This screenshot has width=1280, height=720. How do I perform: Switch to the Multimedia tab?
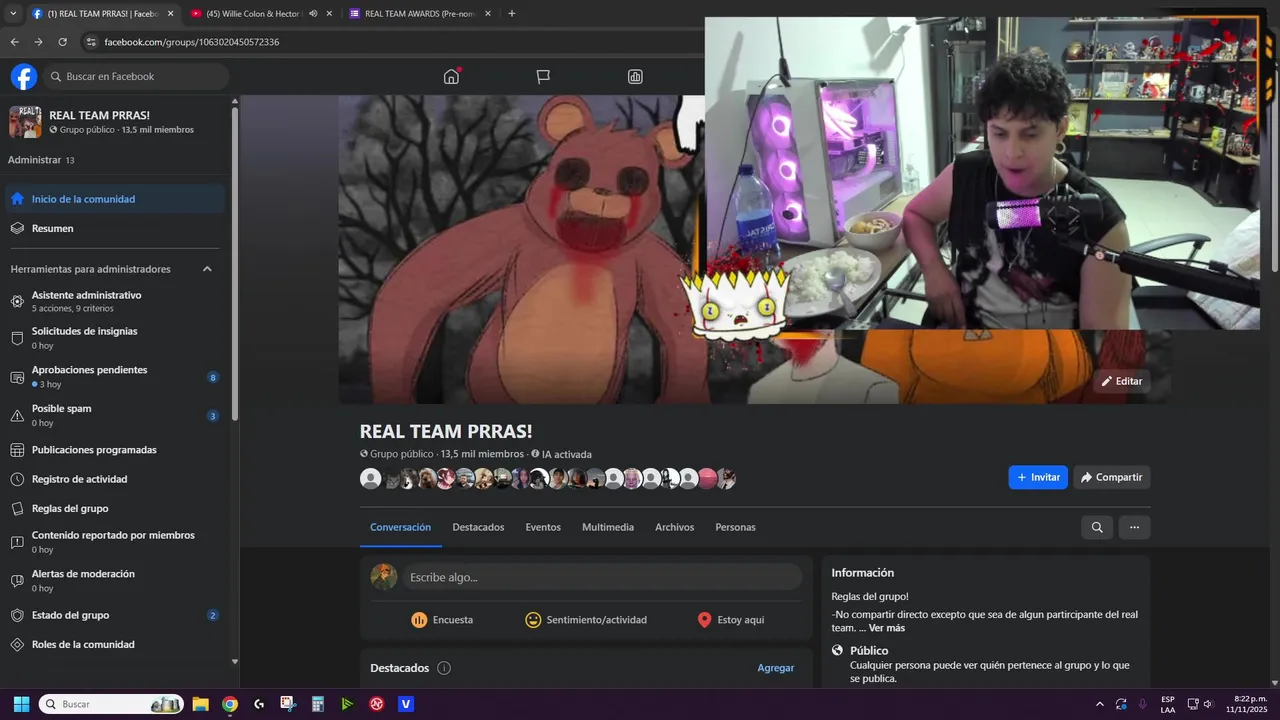point(608,527)
